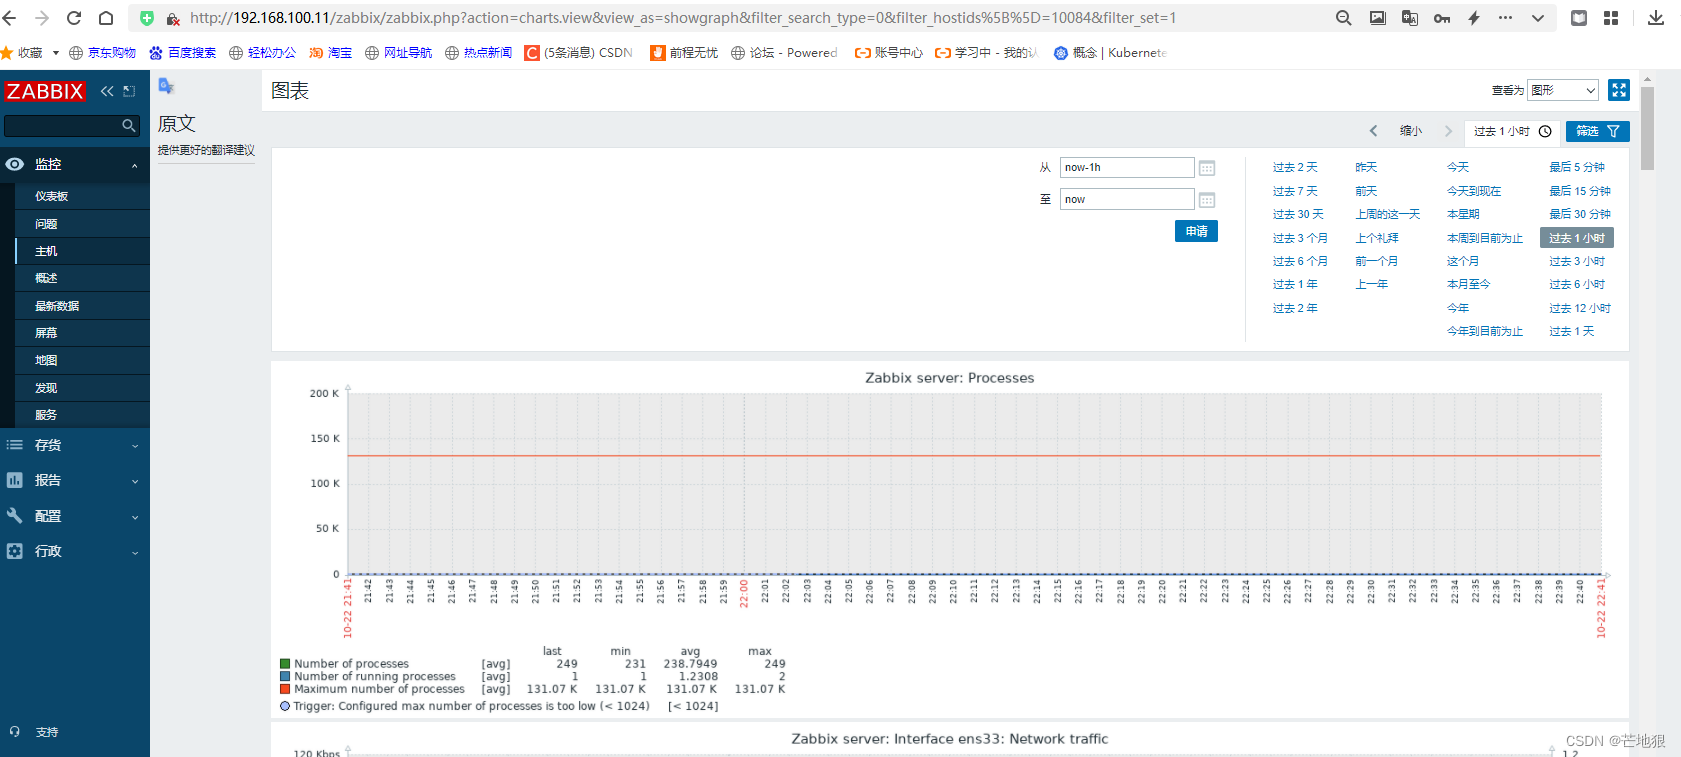
Task: Open the 查看为 图形 dropdown
Action: 1563,90
